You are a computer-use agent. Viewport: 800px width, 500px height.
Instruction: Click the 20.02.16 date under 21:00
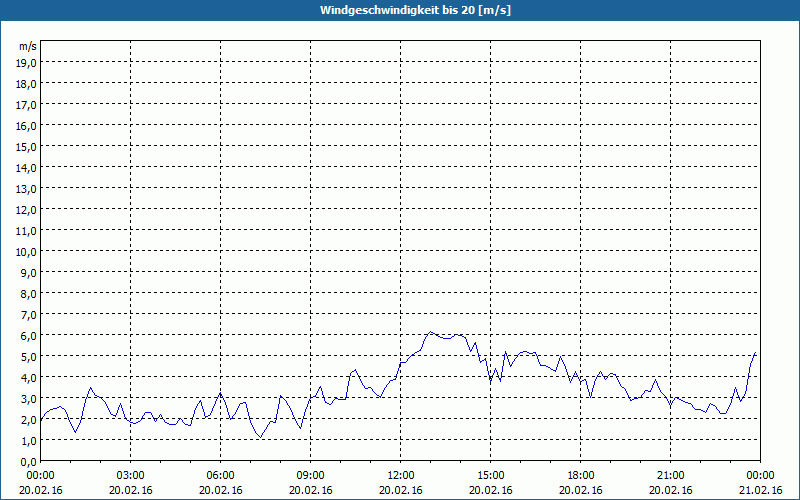pos(670,490)
